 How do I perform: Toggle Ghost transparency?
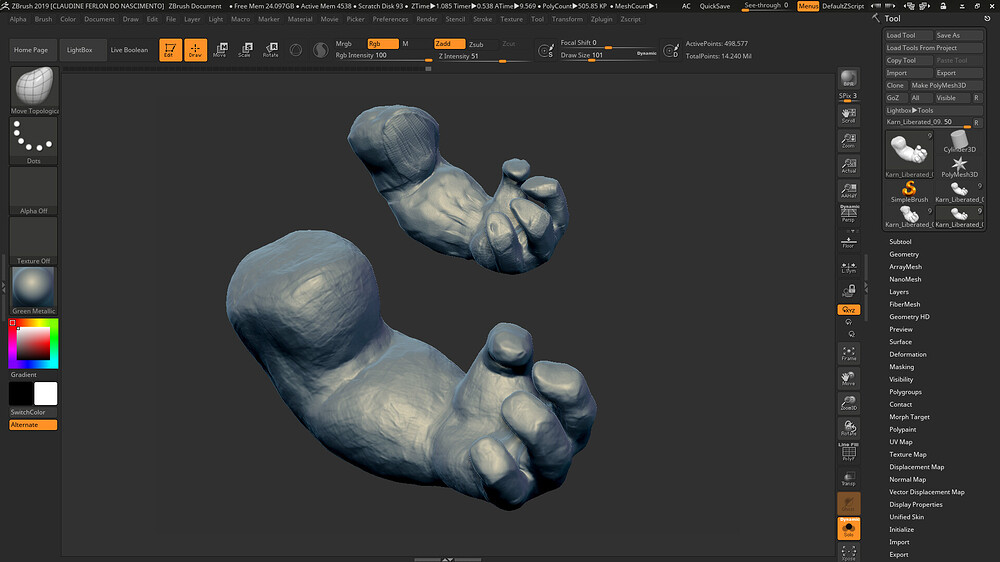point(848,503)
